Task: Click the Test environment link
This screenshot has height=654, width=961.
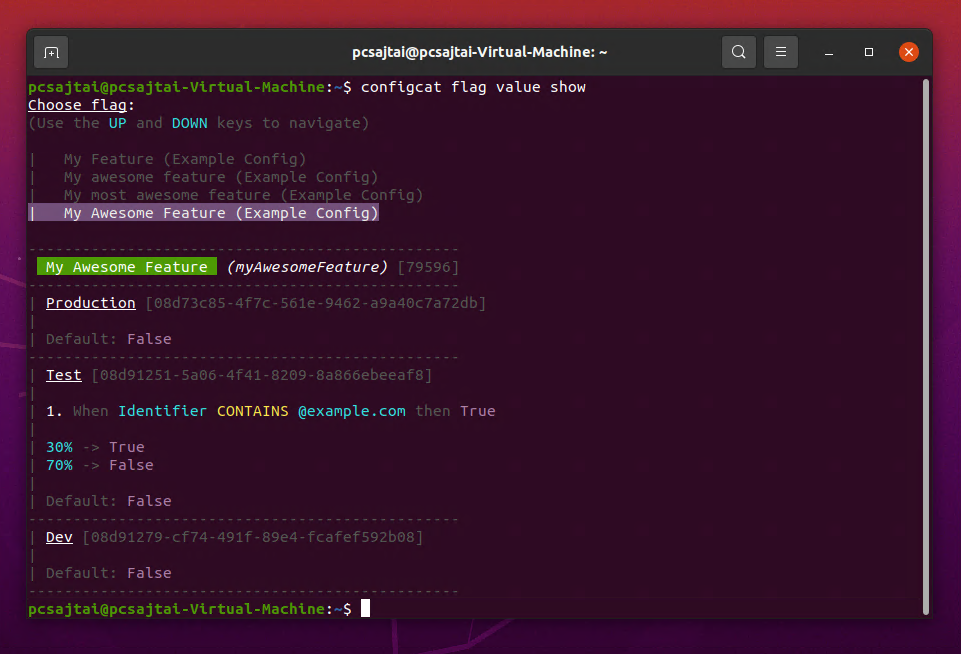Action: coord(63,374)
